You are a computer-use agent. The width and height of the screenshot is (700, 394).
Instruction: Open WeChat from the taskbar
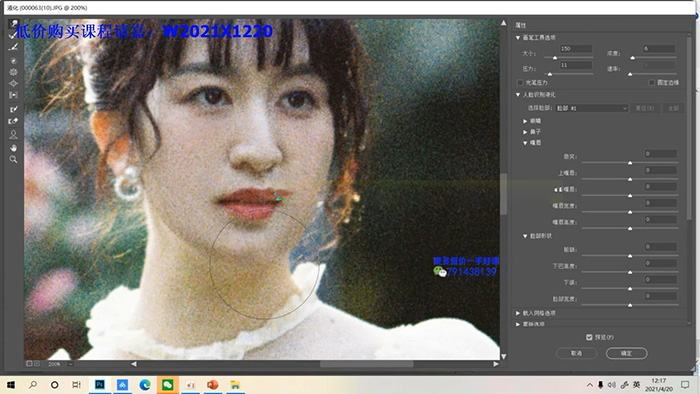click(x=168, y=385)
